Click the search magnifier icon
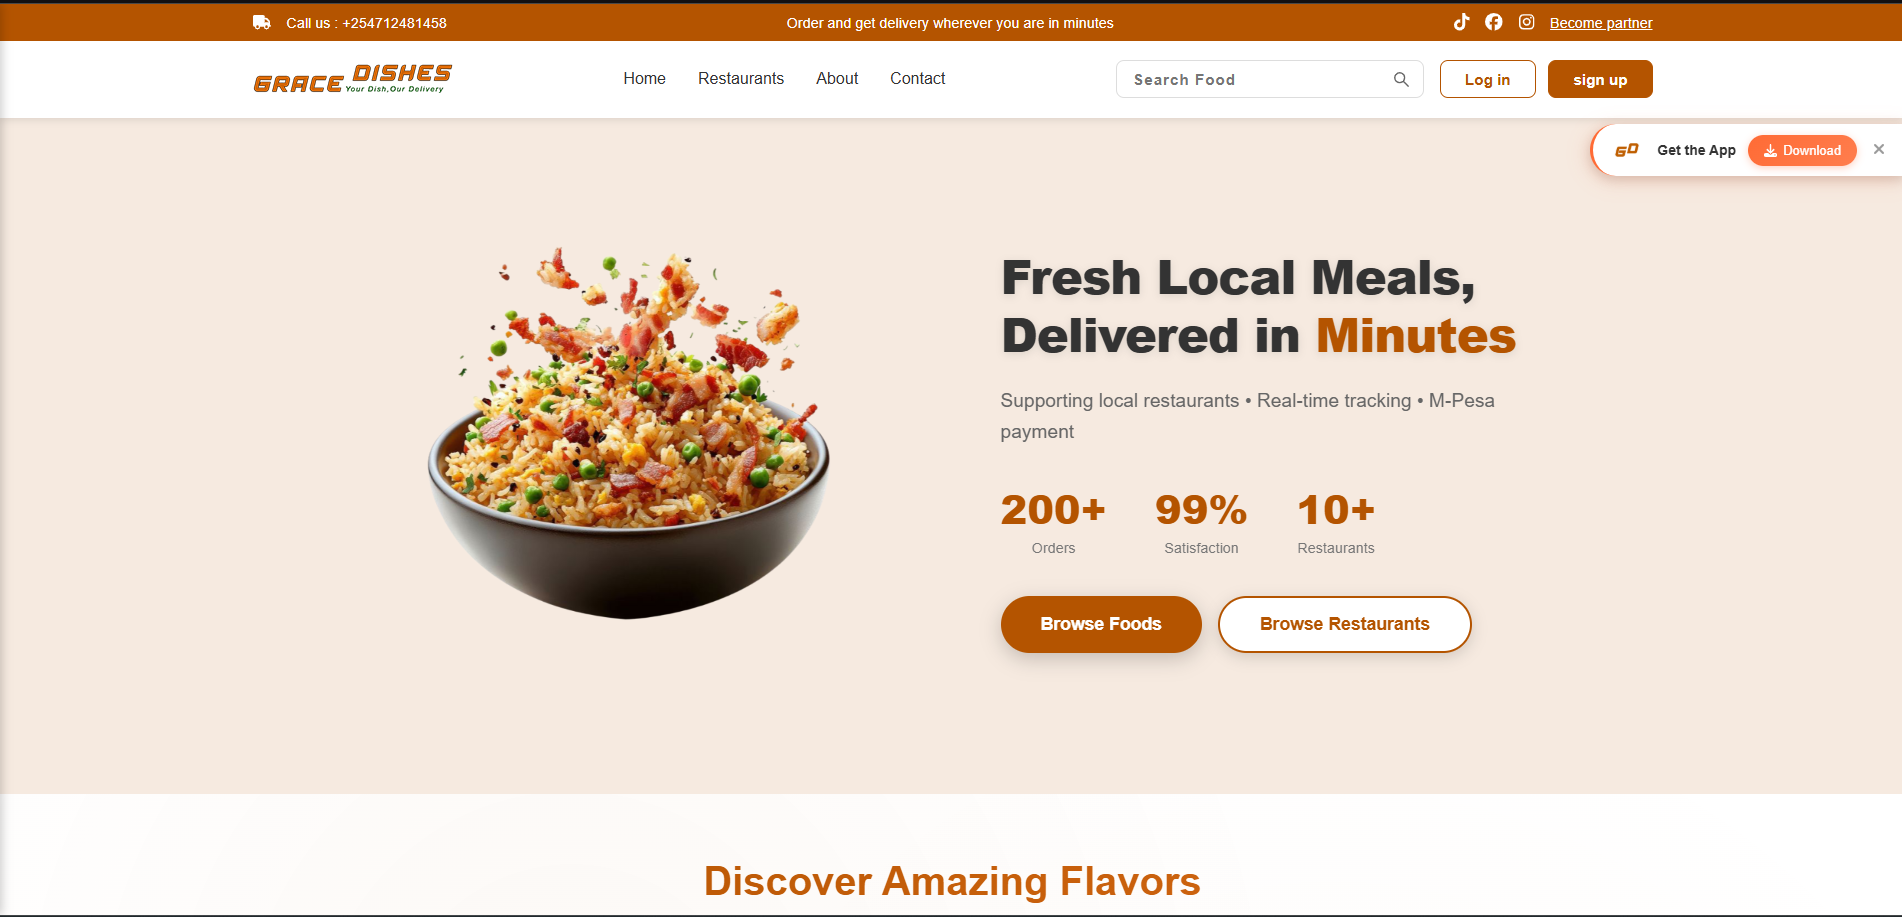The height and width of the screenshot is (917, 1902). [1401, 79]
